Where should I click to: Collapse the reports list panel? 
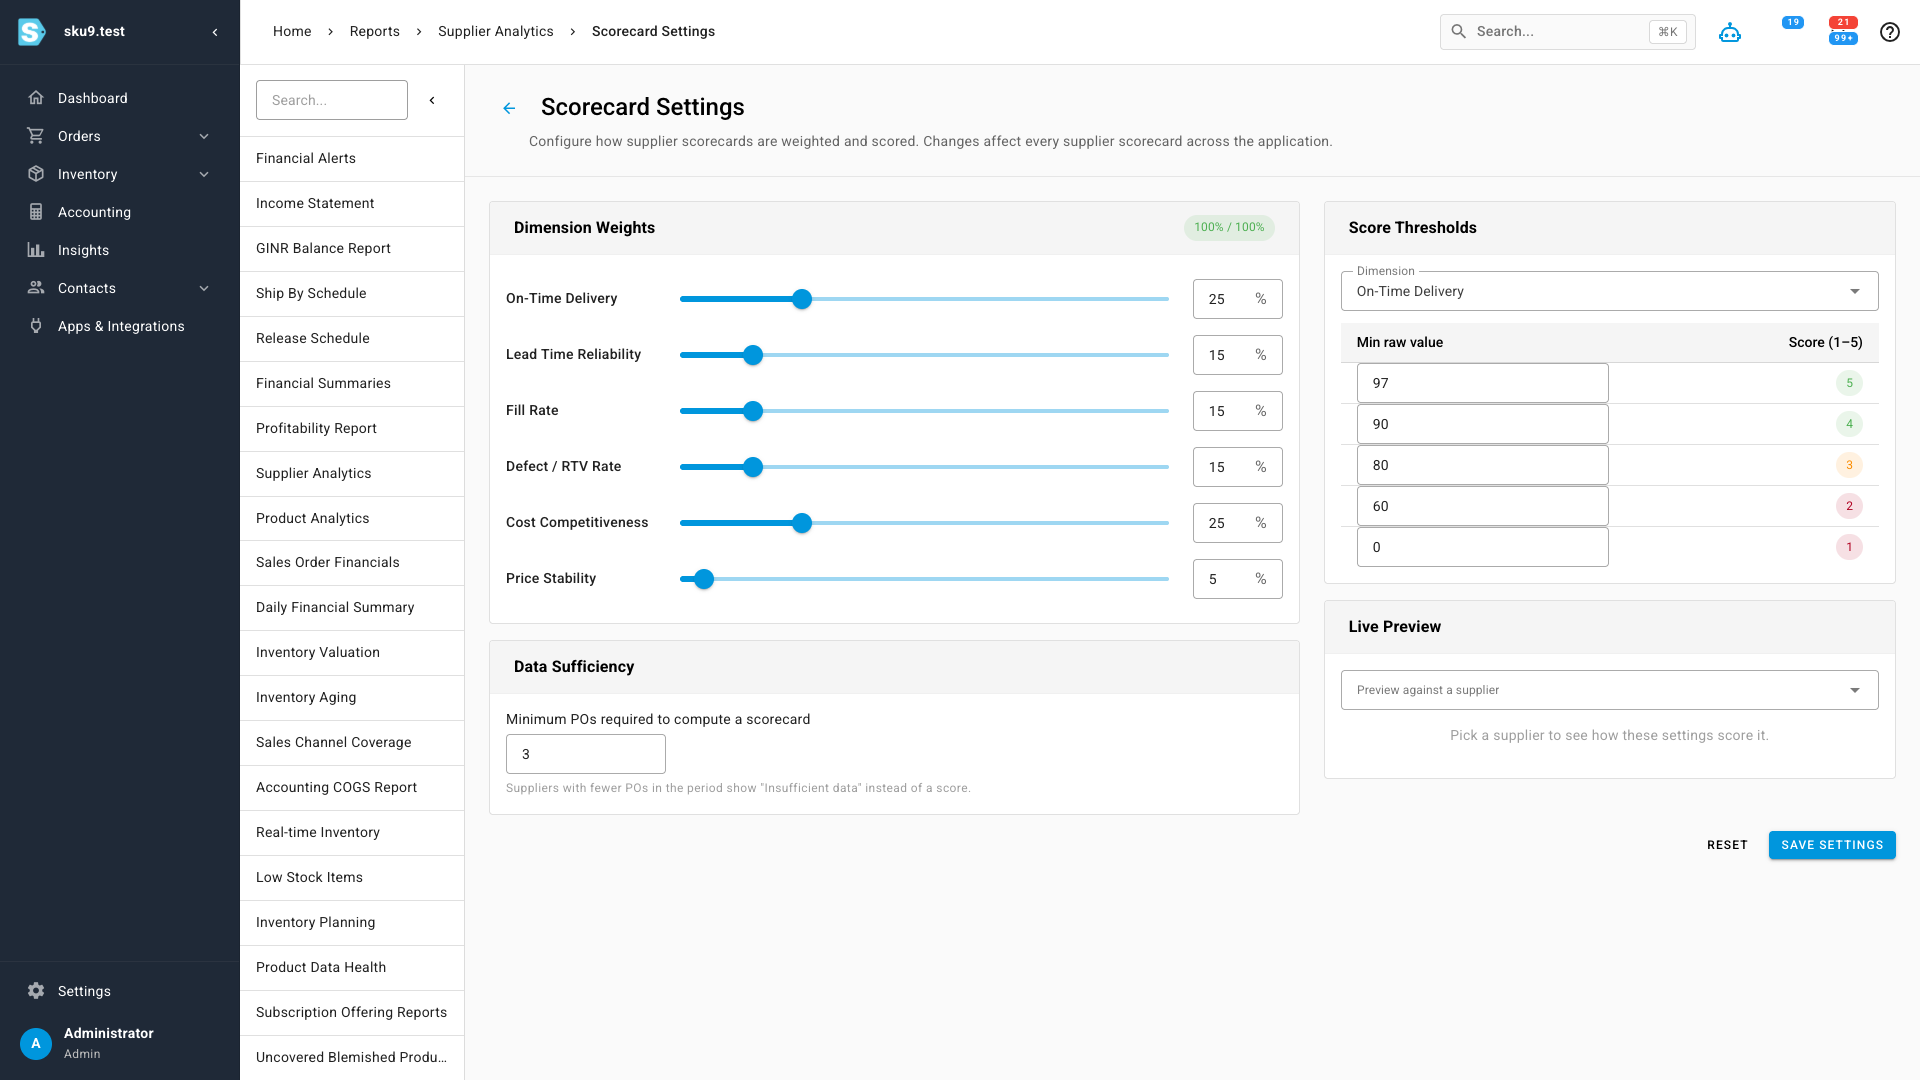(432, 100)
